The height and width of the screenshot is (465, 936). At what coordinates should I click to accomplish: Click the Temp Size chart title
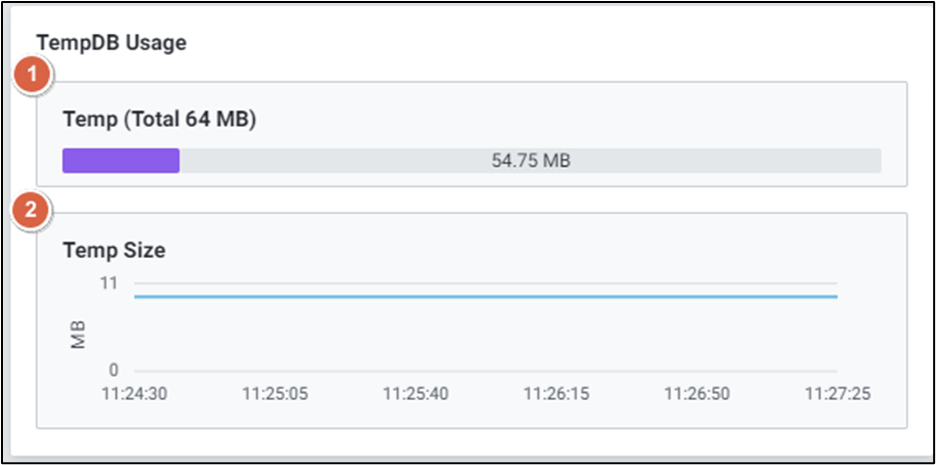[x=114, y=250]
